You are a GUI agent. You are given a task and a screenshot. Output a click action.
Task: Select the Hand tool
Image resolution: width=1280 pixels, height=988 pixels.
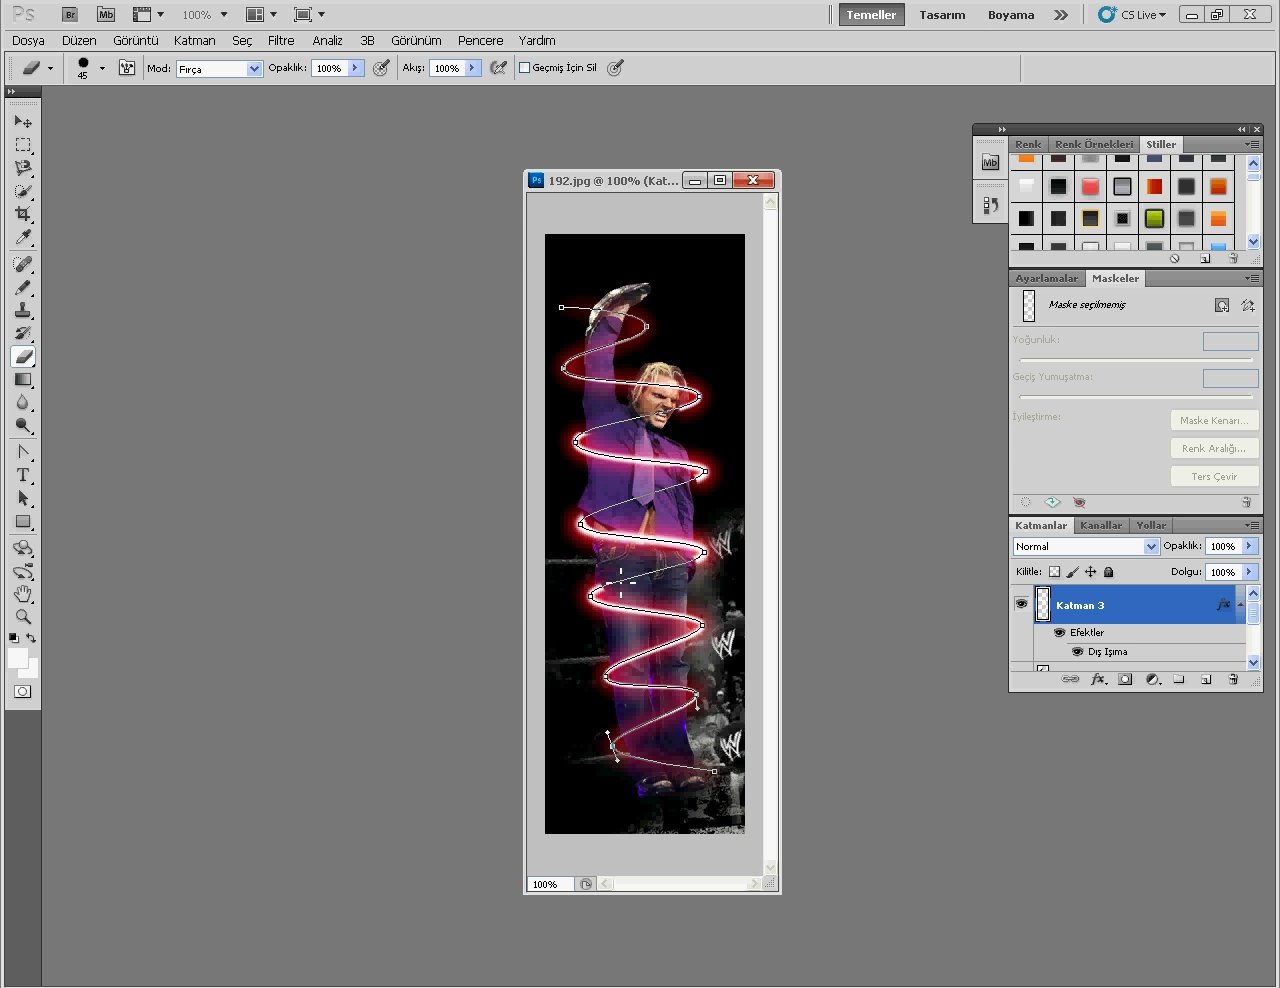point(23,594)
